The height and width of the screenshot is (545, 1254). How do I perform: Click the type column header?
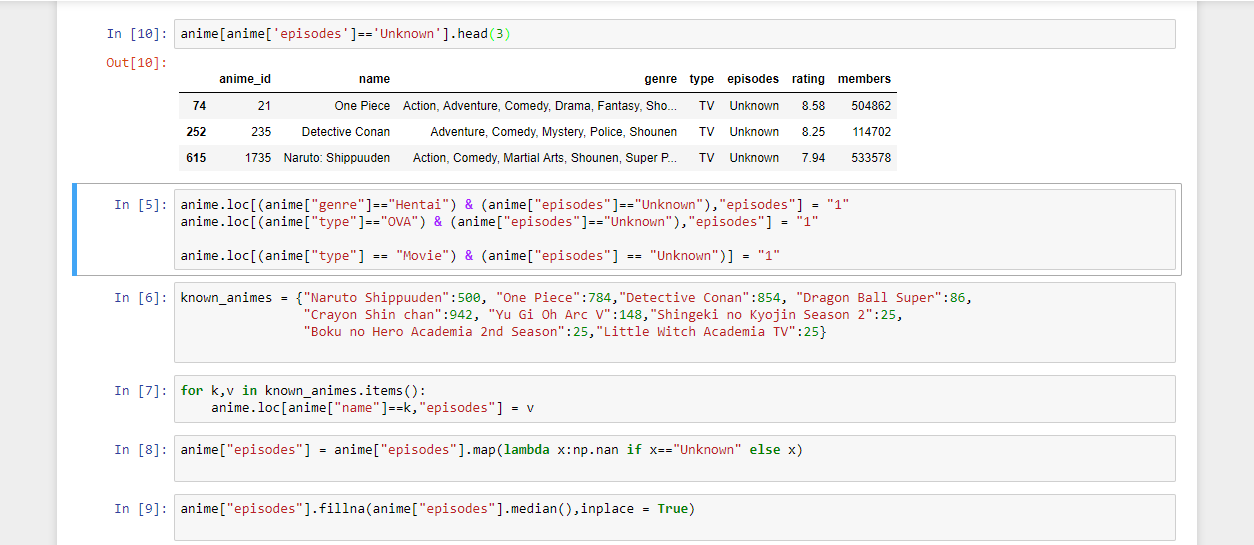(702, 79)
